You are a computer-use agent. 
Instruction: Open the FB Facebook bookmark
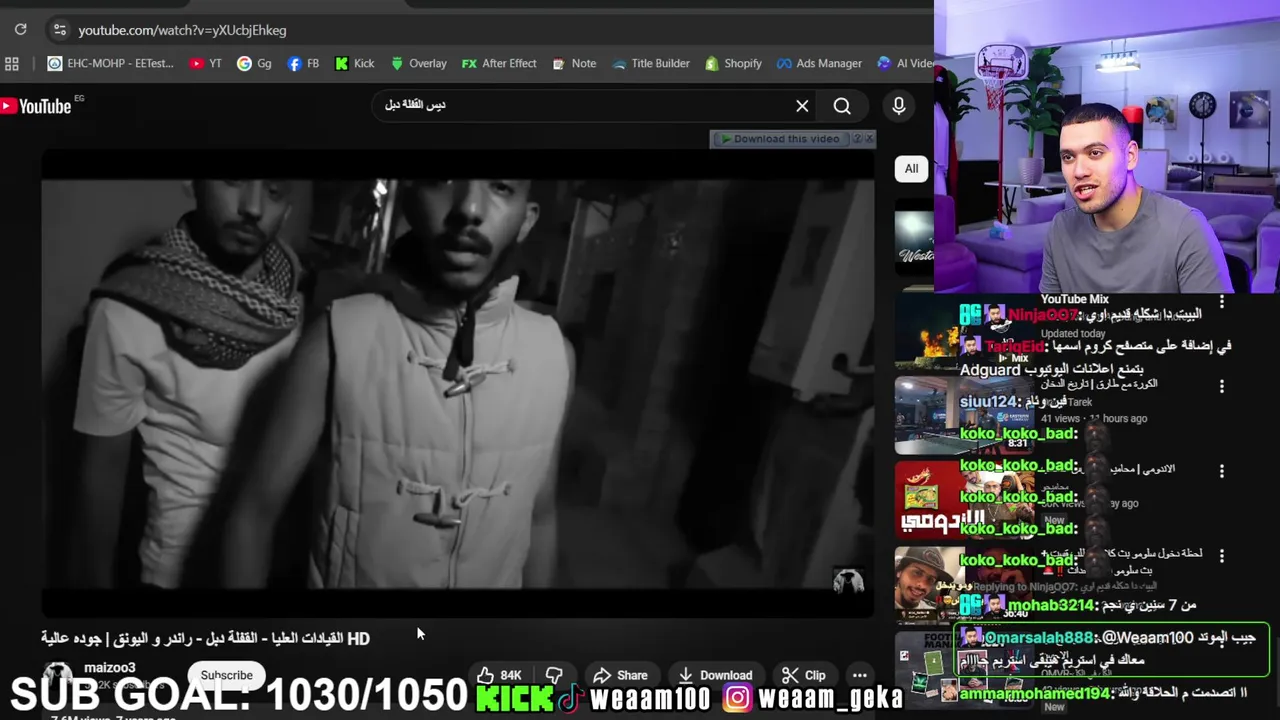pyautogui.click(x=303, y=64)
